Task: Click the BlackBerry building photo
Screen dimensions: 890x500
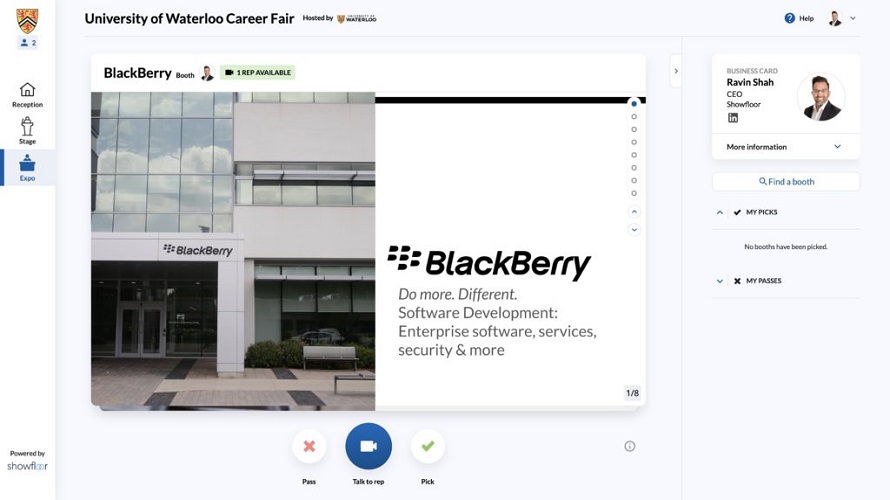Action: pyautogui.click(x=233, y=251)
